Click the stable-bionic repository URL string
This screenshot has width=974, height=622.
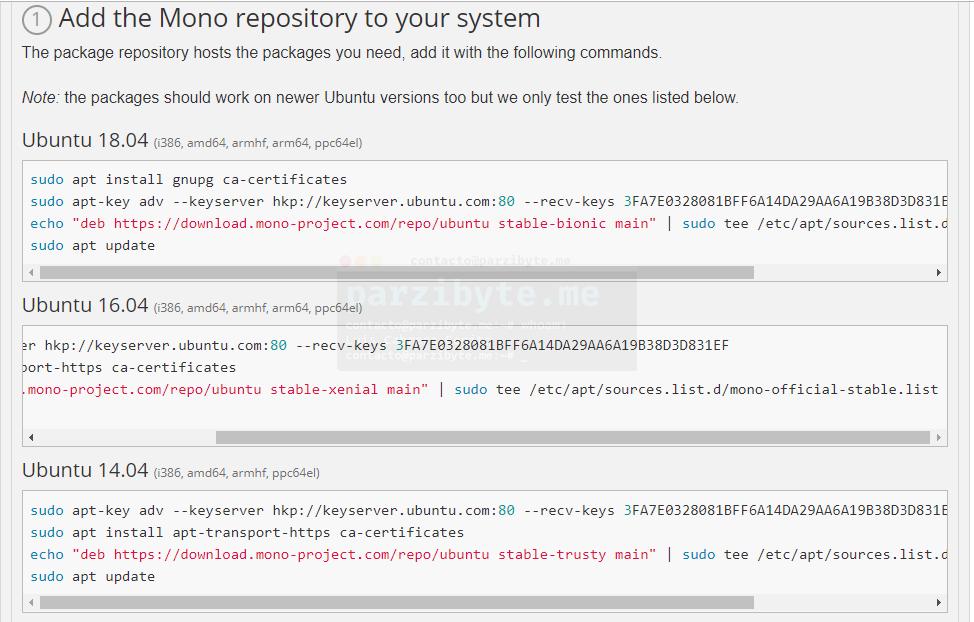pos(364,224)
